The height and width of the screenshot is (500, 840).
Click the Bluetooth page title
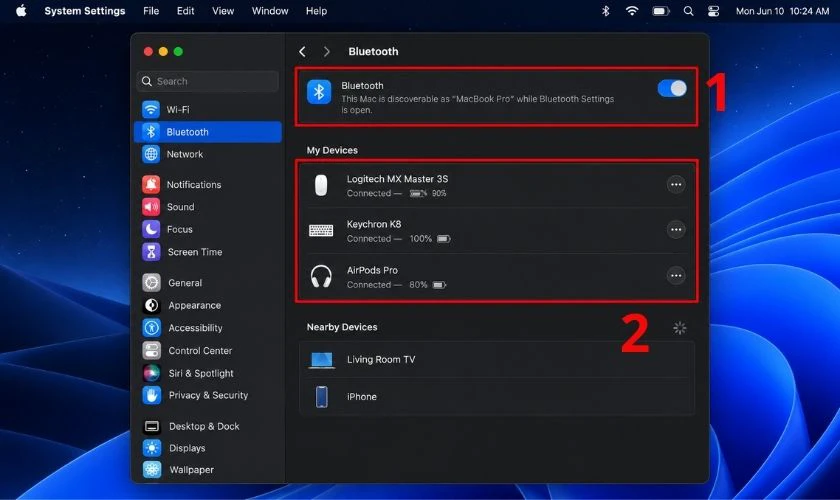click(373, 51)
